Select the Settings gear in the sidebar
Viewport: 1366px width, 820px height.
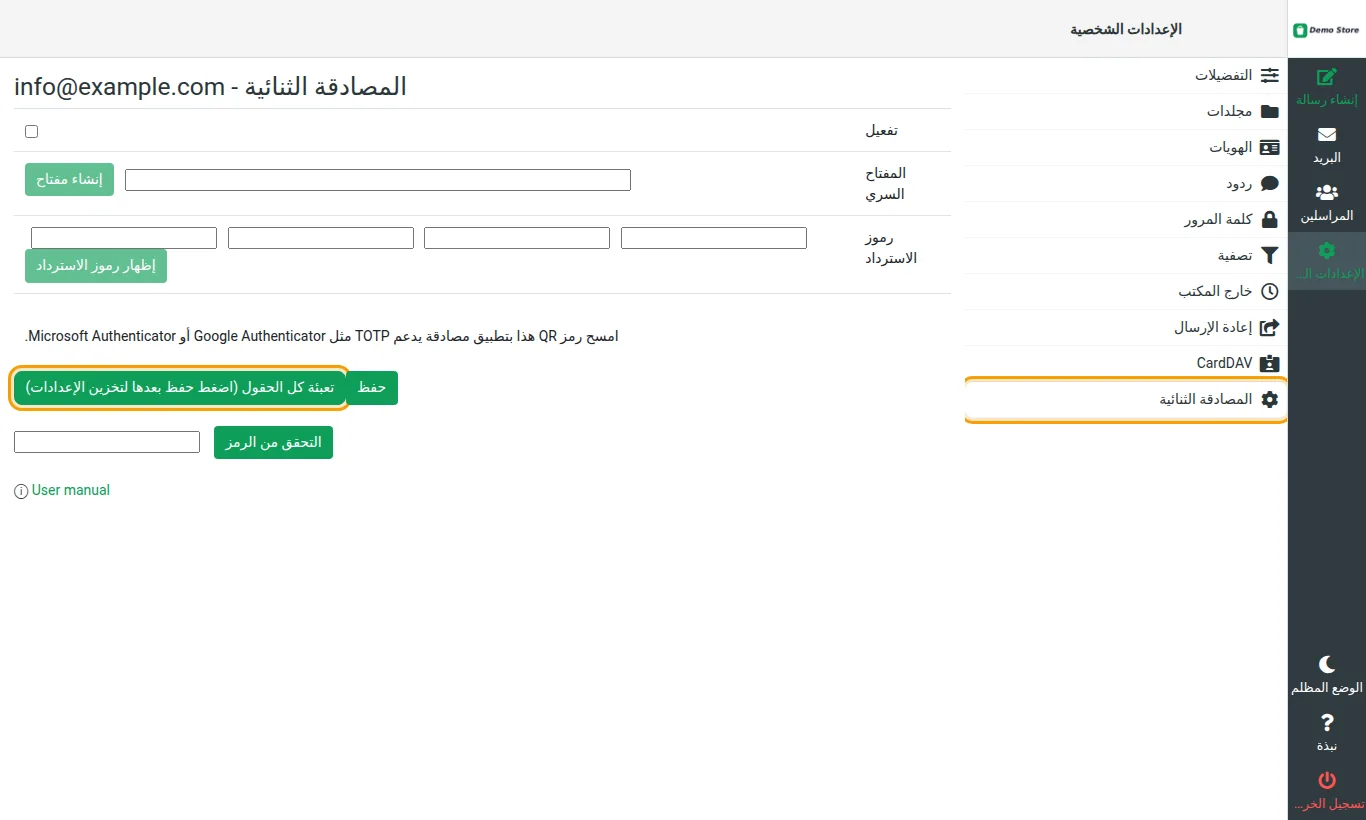point(1327,261)
